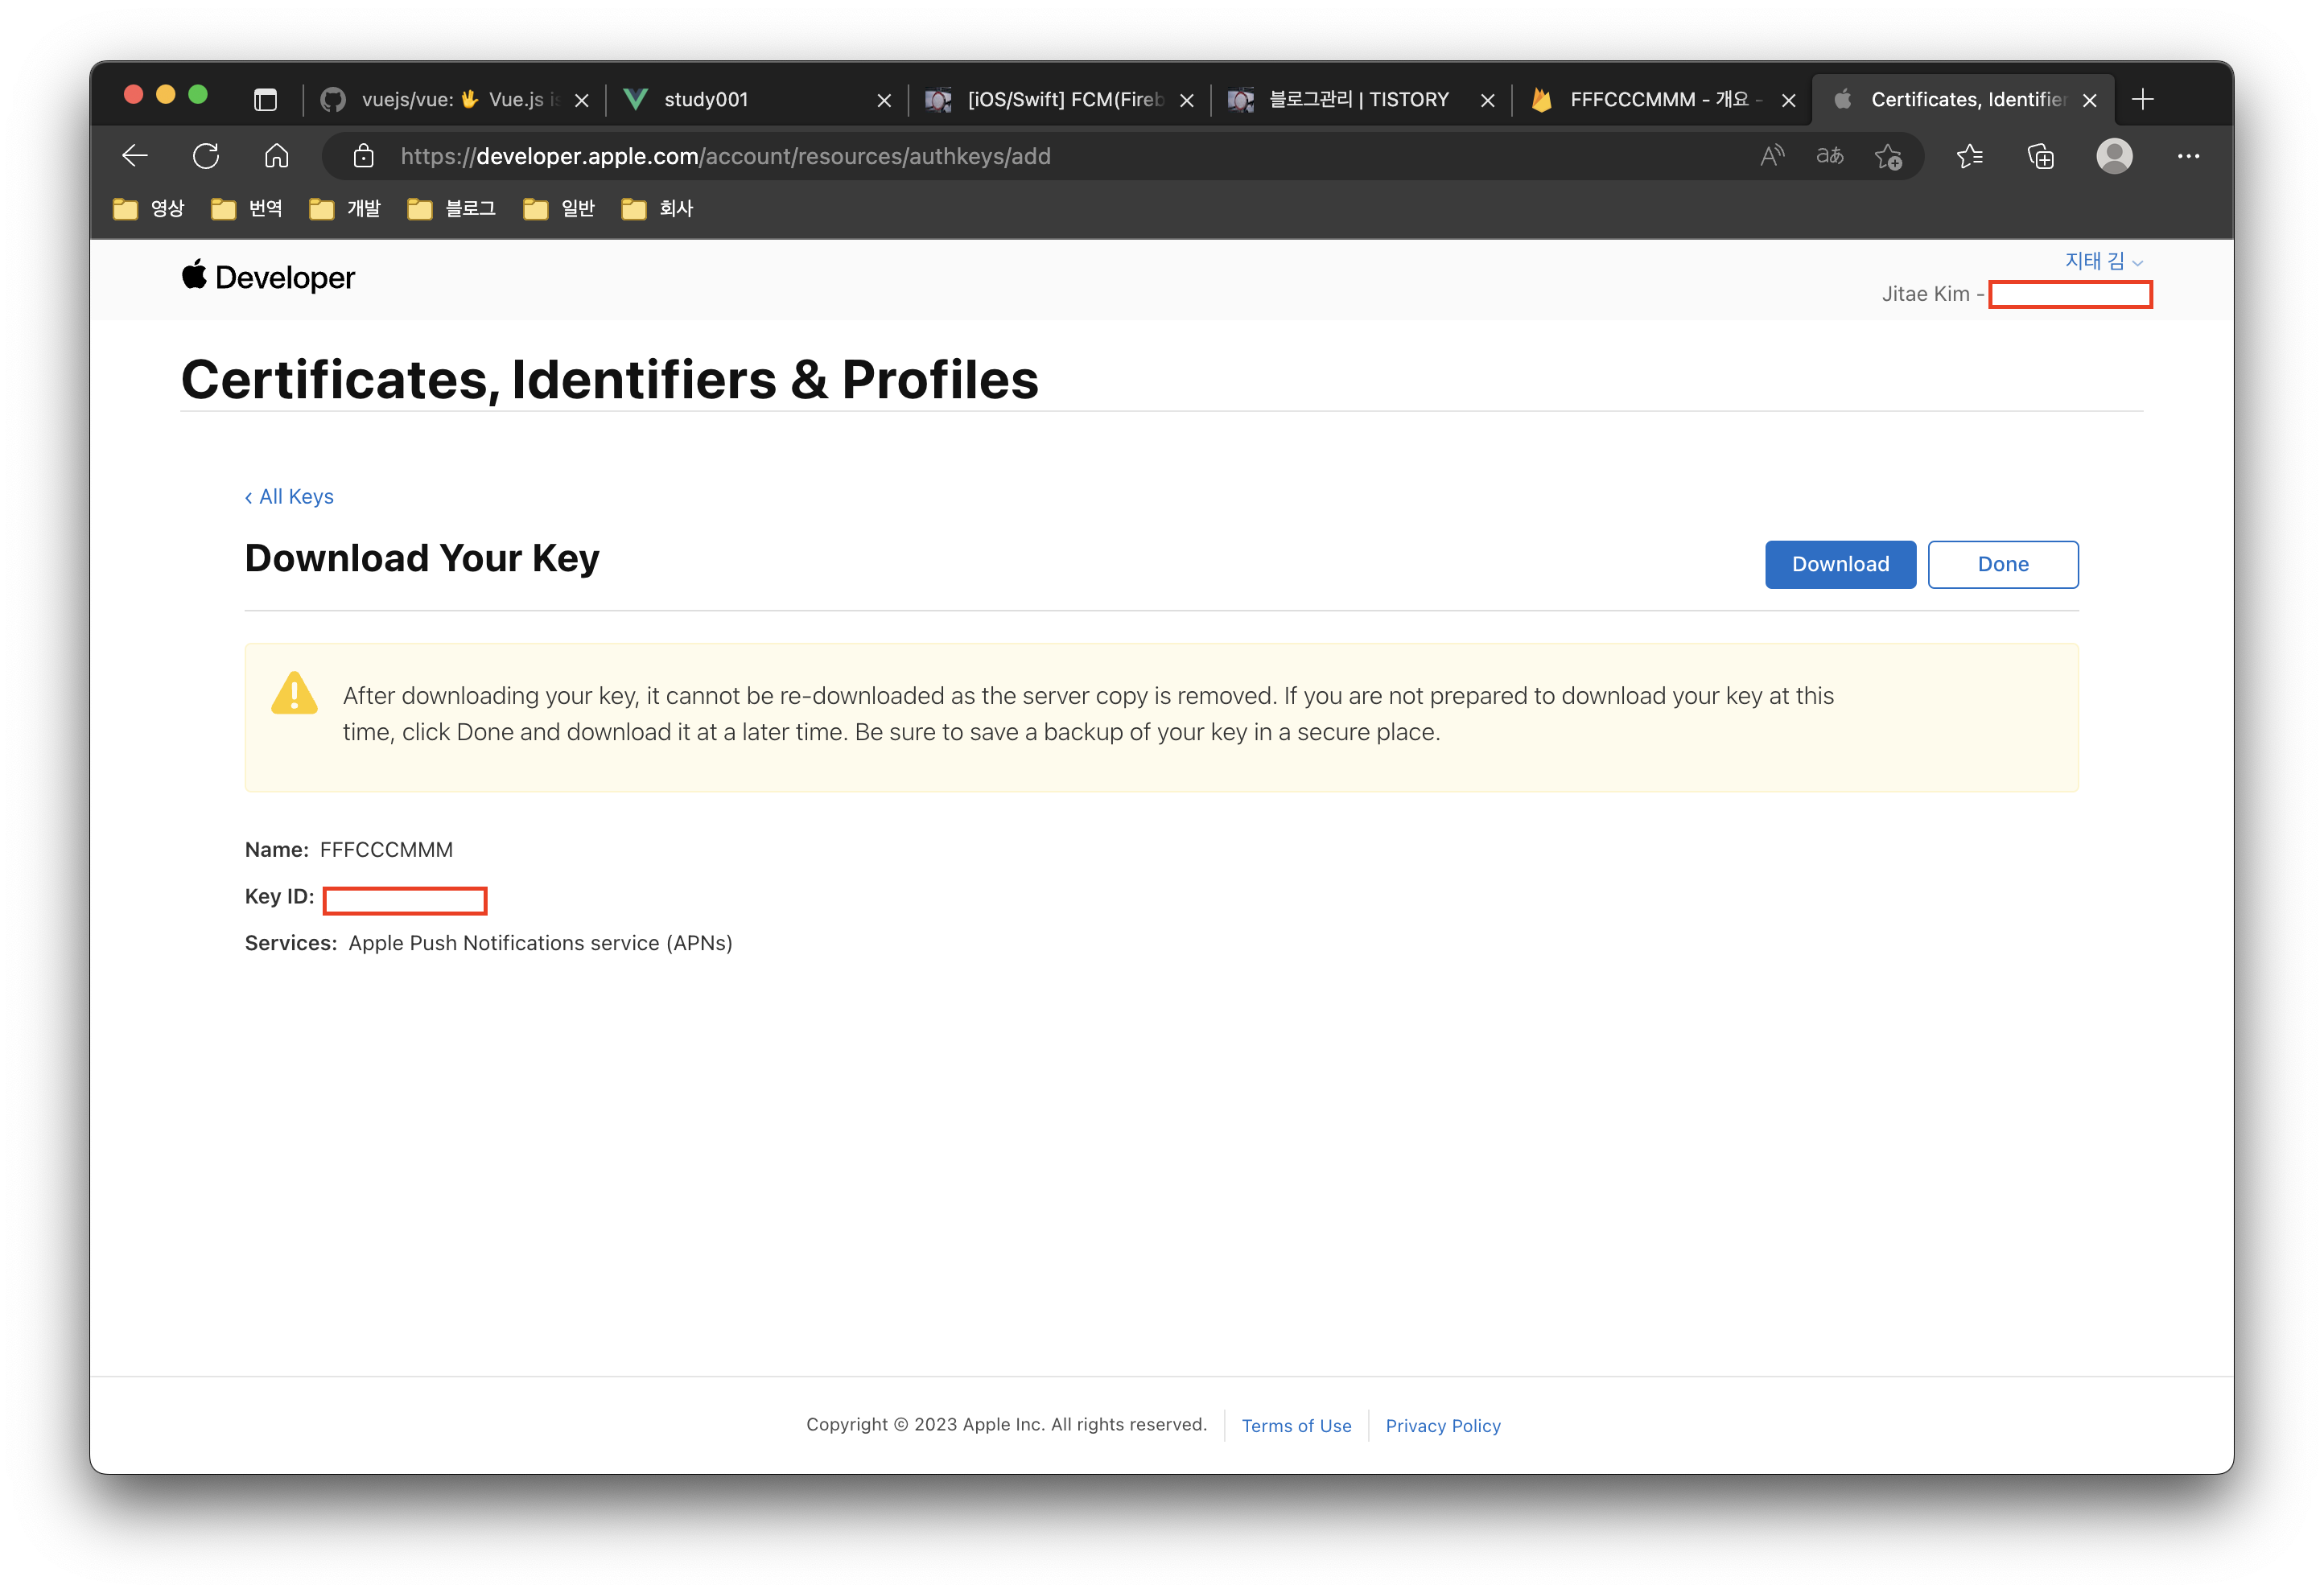
Task: Open the 영상 bookmarks folder
Action: pos(149,208)
